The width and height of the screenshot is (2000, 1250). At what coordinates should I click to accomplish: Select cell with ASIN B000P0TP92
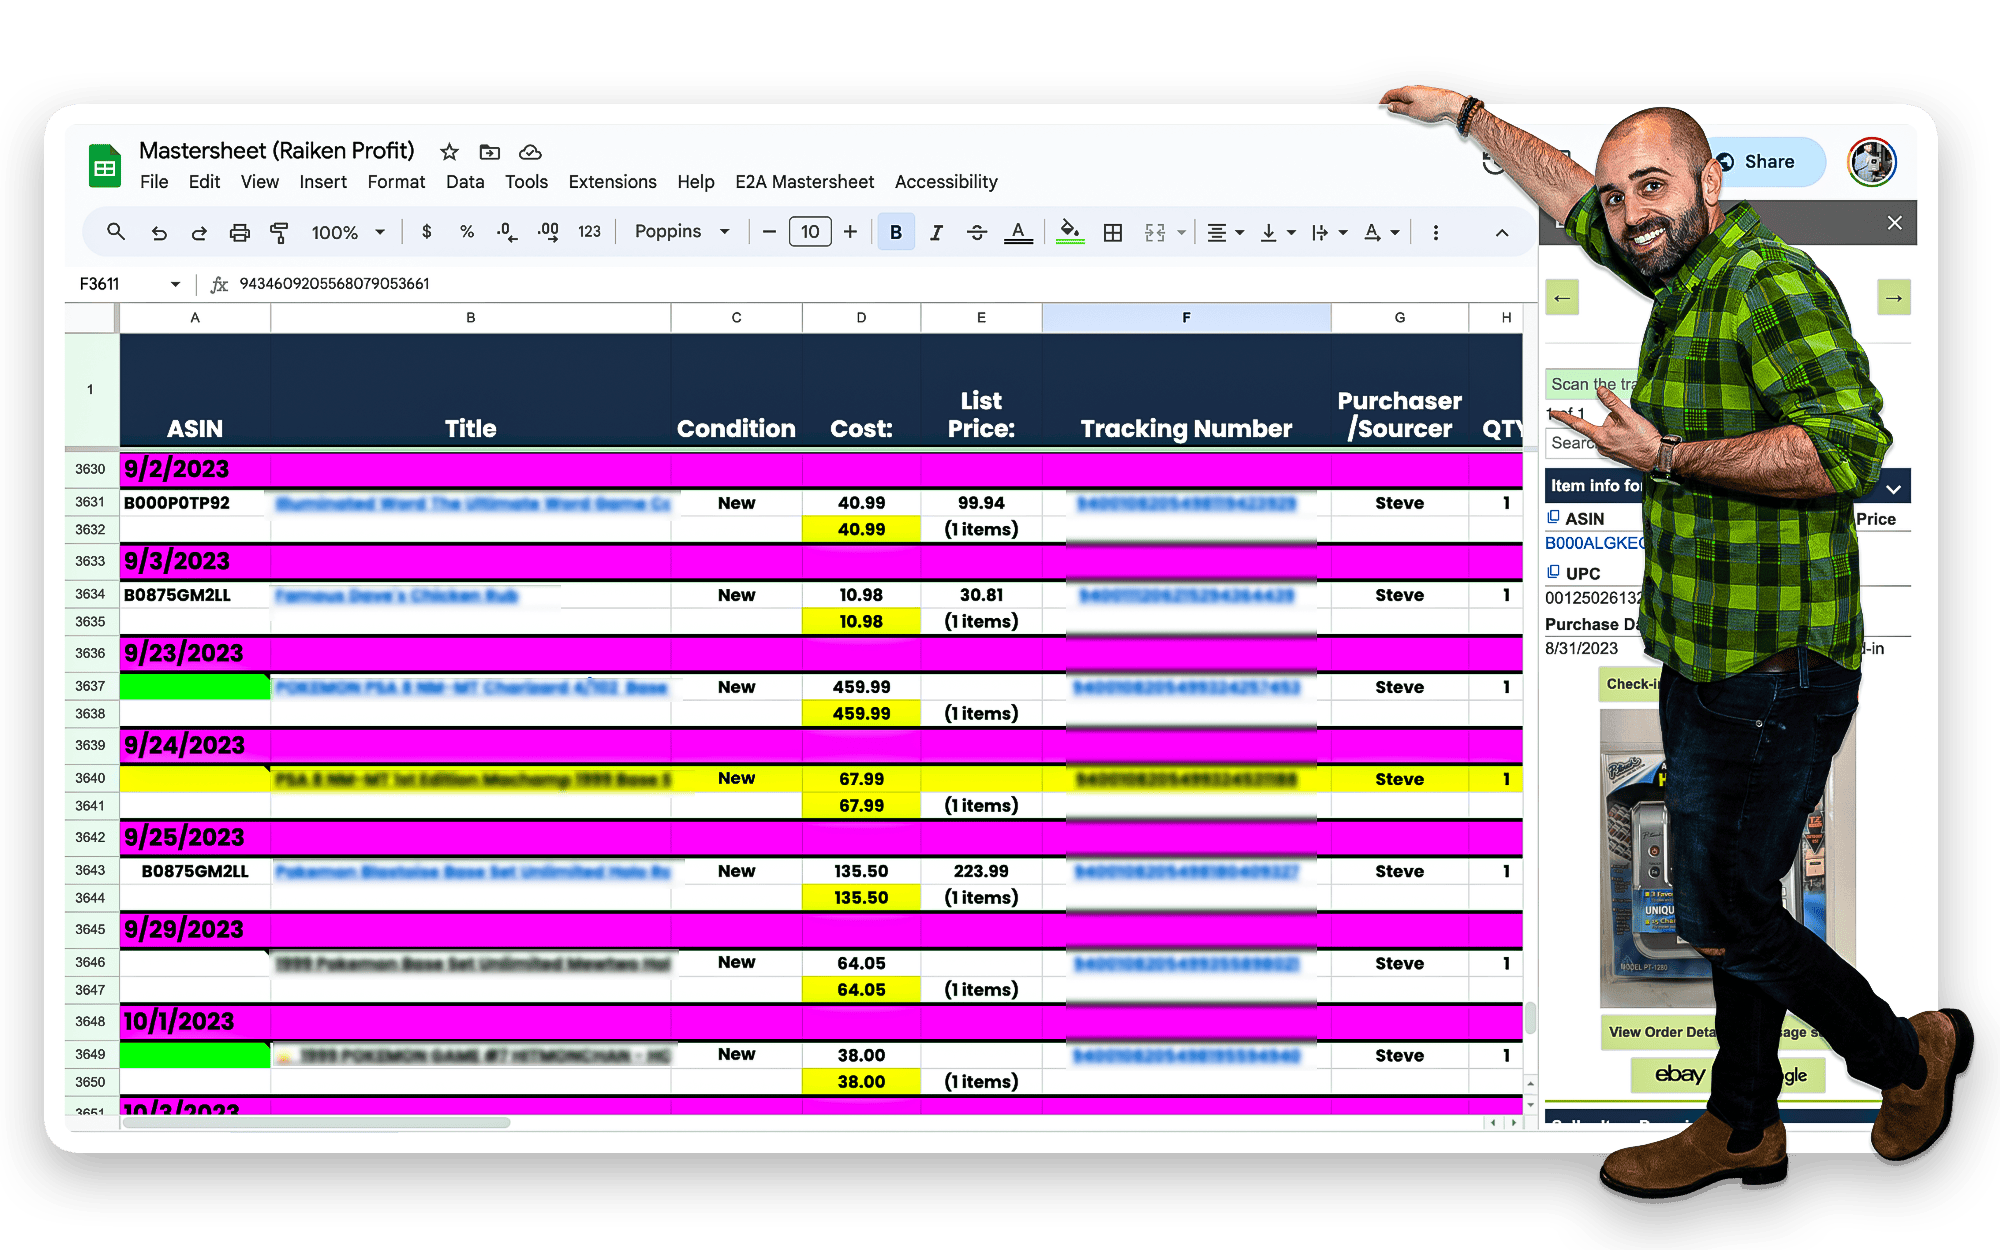point(195,503)
